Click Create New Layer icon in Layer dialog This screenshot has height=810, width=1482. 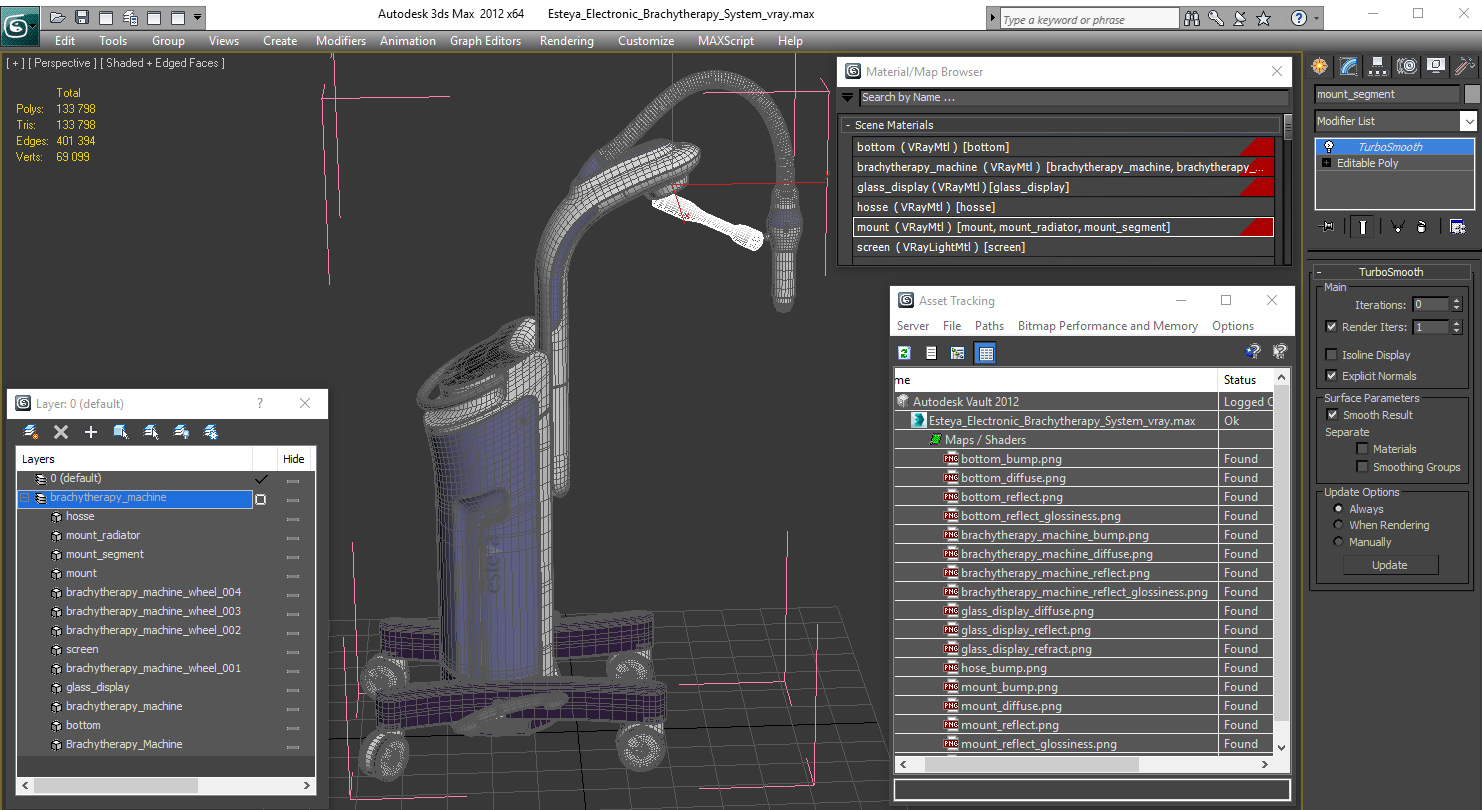(31, 432)
